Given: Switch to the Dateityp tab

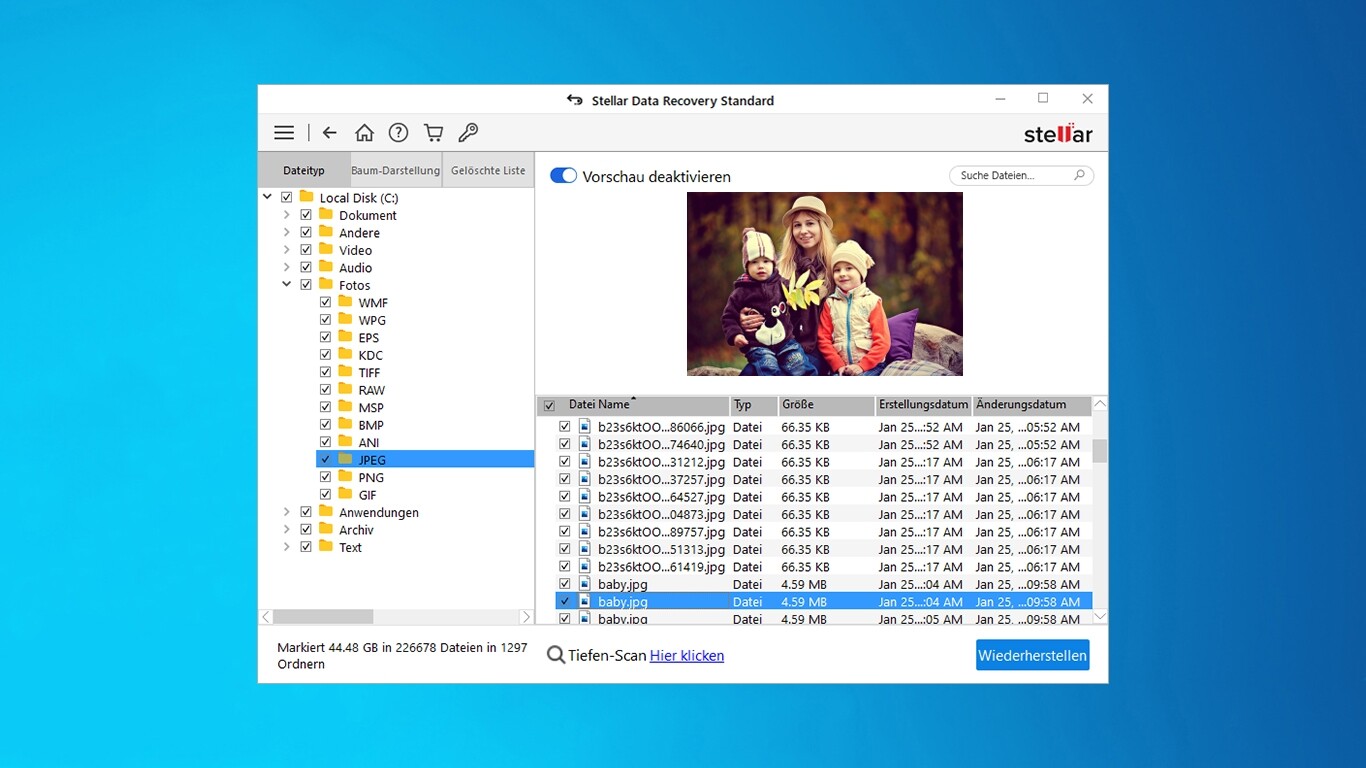Looking at the screenshot, I should click(x=304, y=170).
